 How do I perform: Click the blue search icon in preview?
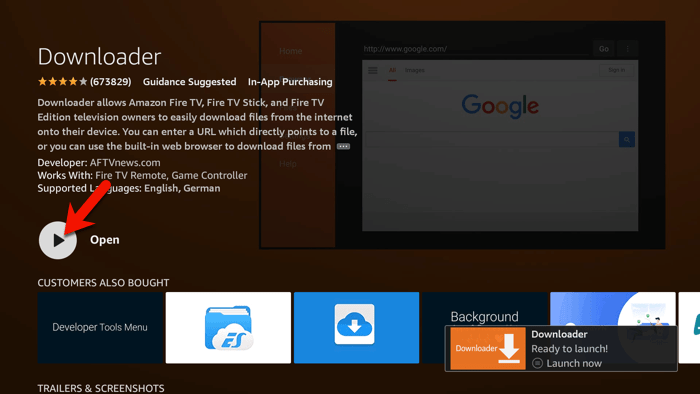pos(627,140)
